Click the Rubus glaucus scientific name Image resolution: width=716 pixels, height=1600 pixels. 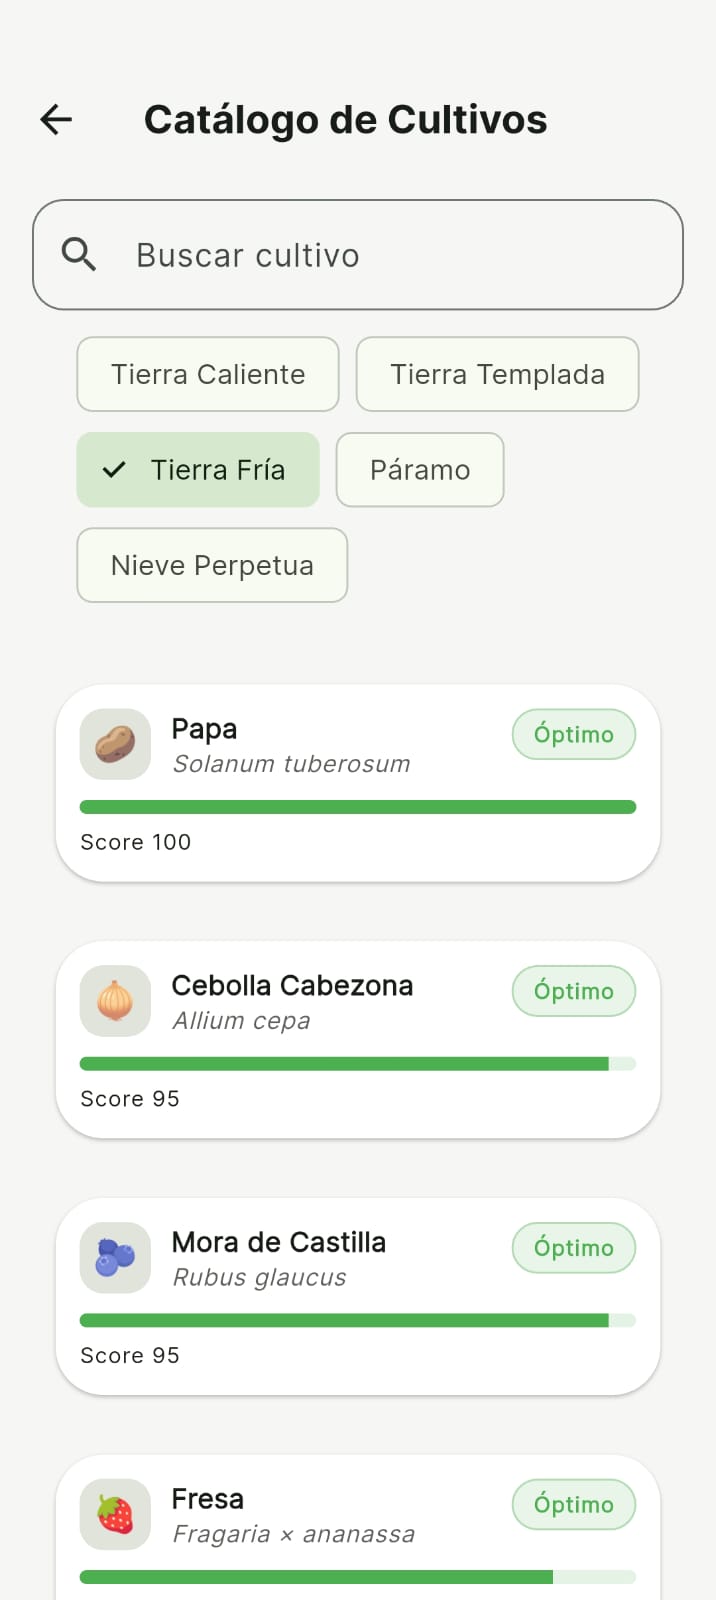259,1276
